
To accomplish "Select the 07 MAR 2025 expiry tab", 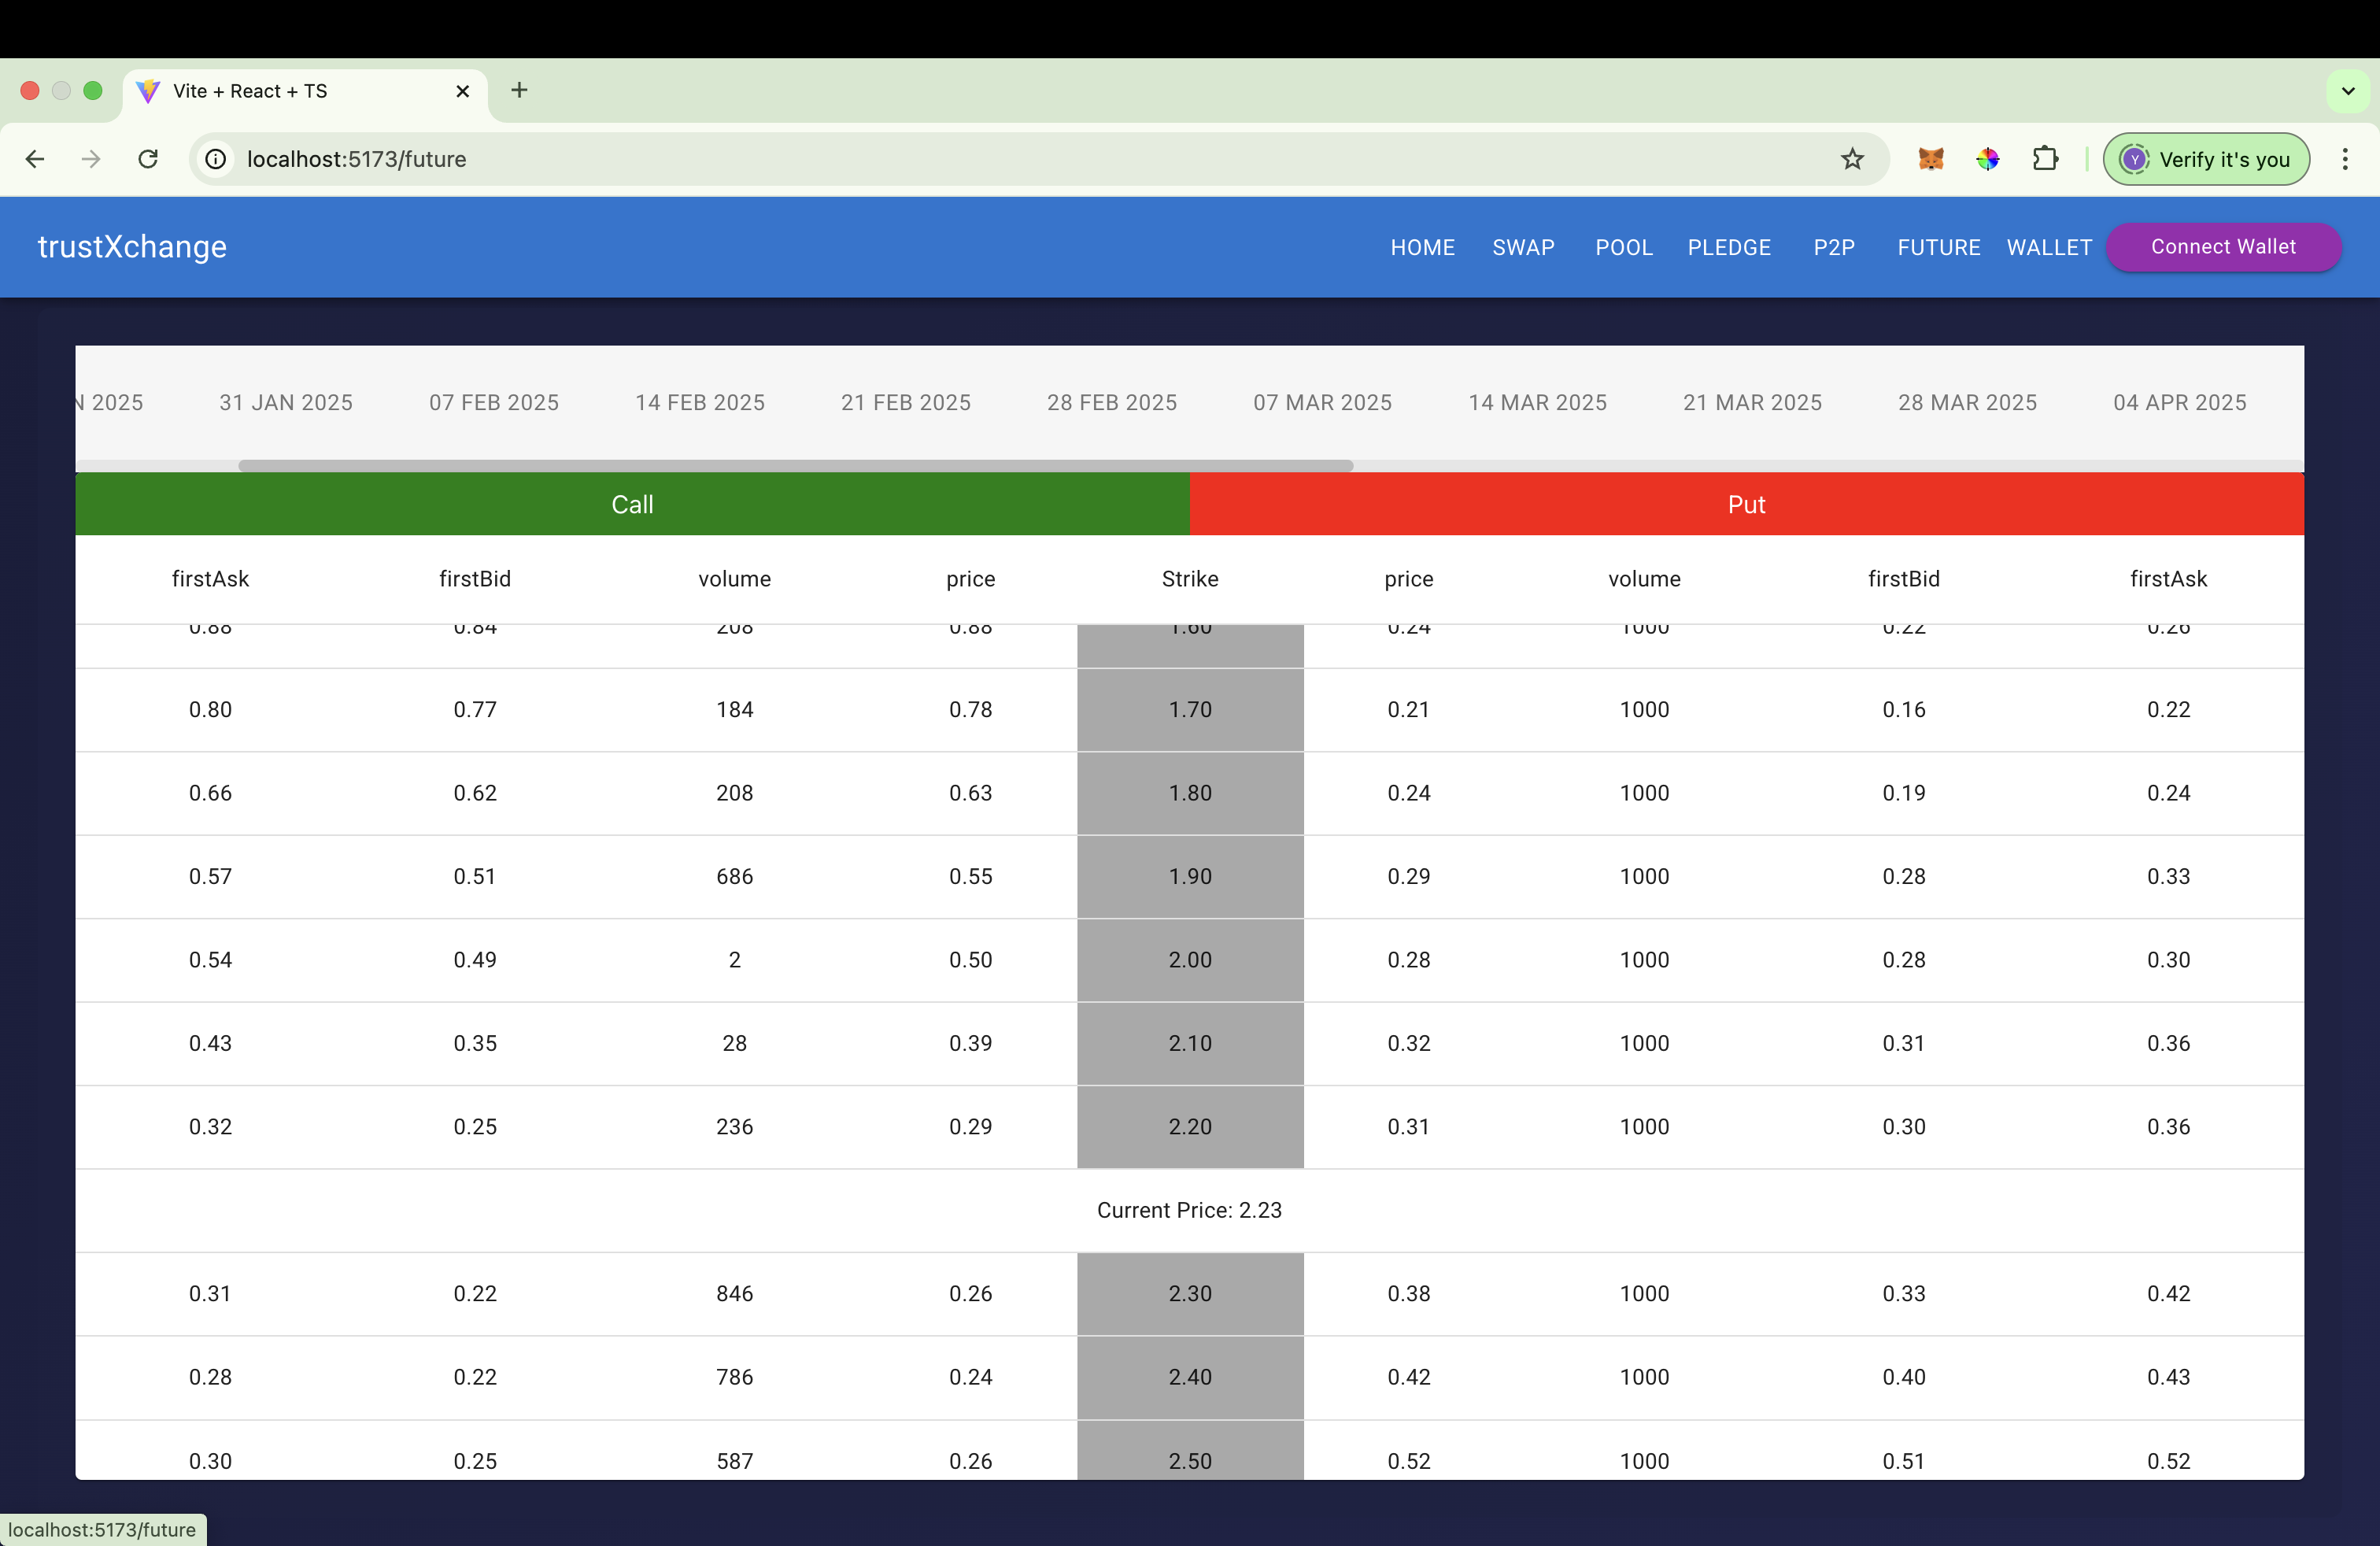I will click(1322, 402).
